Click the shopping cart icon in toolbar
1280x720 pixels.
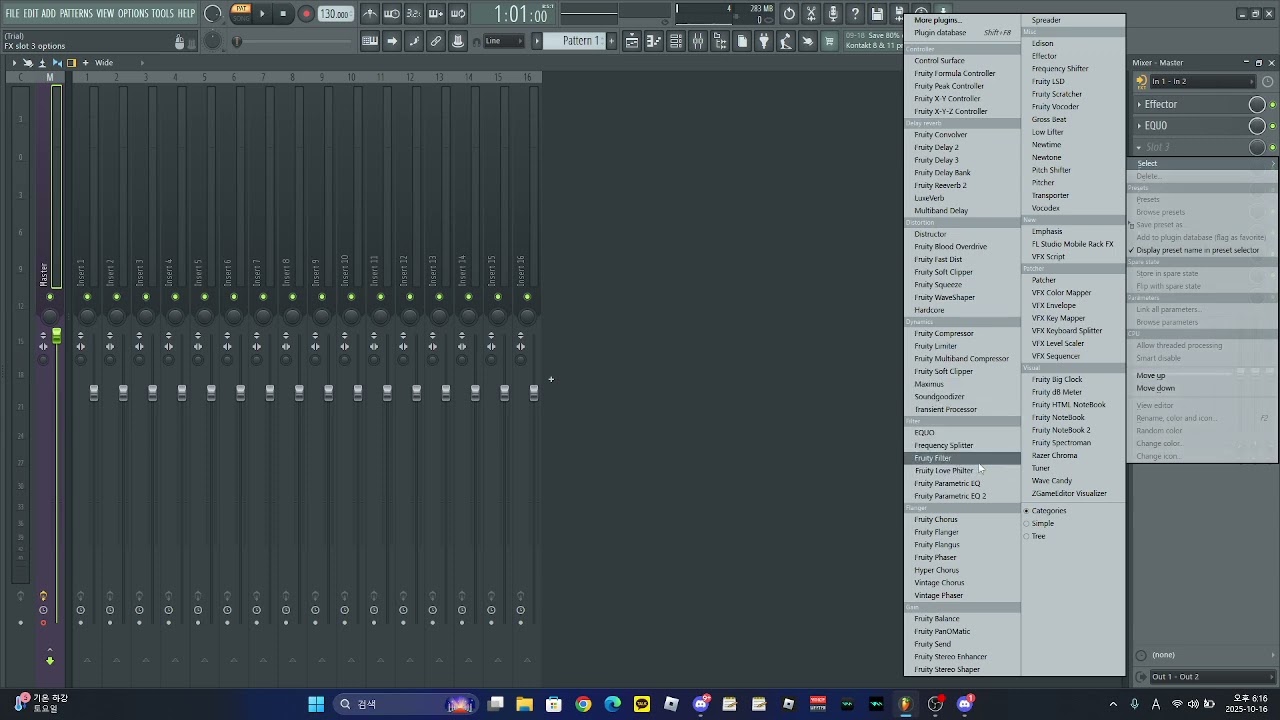[829, 41]
